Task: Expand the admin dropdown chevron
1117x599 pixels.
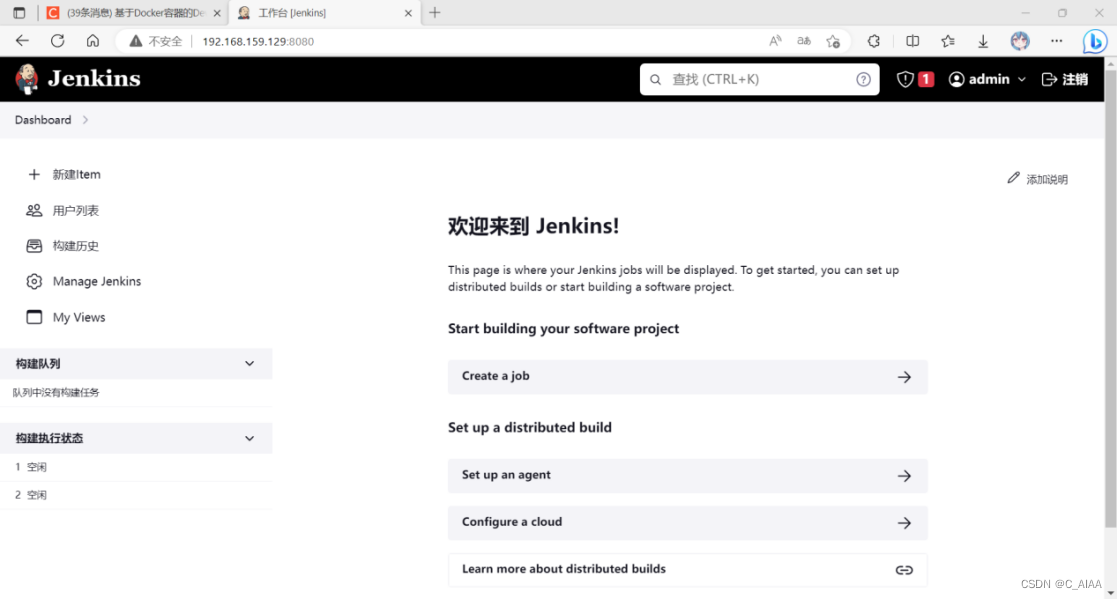Action: (1022, 79)
